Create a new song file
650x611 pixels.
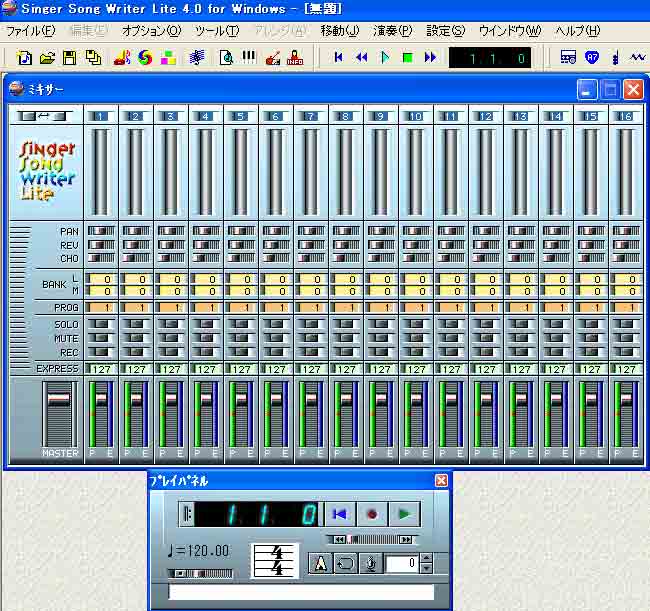click(24, 58)
